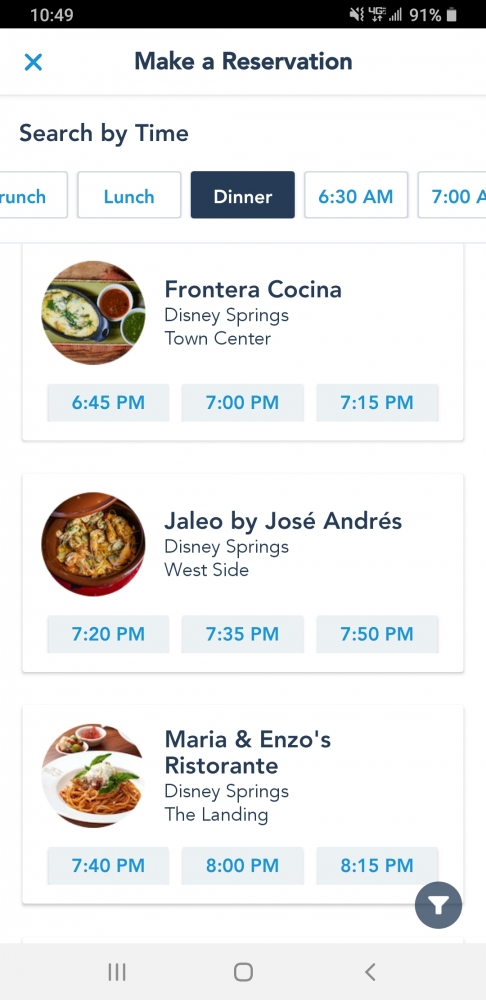Screen dimensions: 486x1000
Task: Select the Lunch meal period
Action: click(x=129, y=196)
